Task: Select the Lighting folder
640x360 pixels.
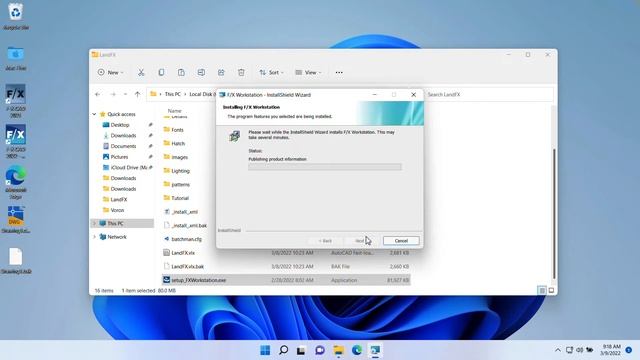Action: pyautogui.click(x=180, y=171)
